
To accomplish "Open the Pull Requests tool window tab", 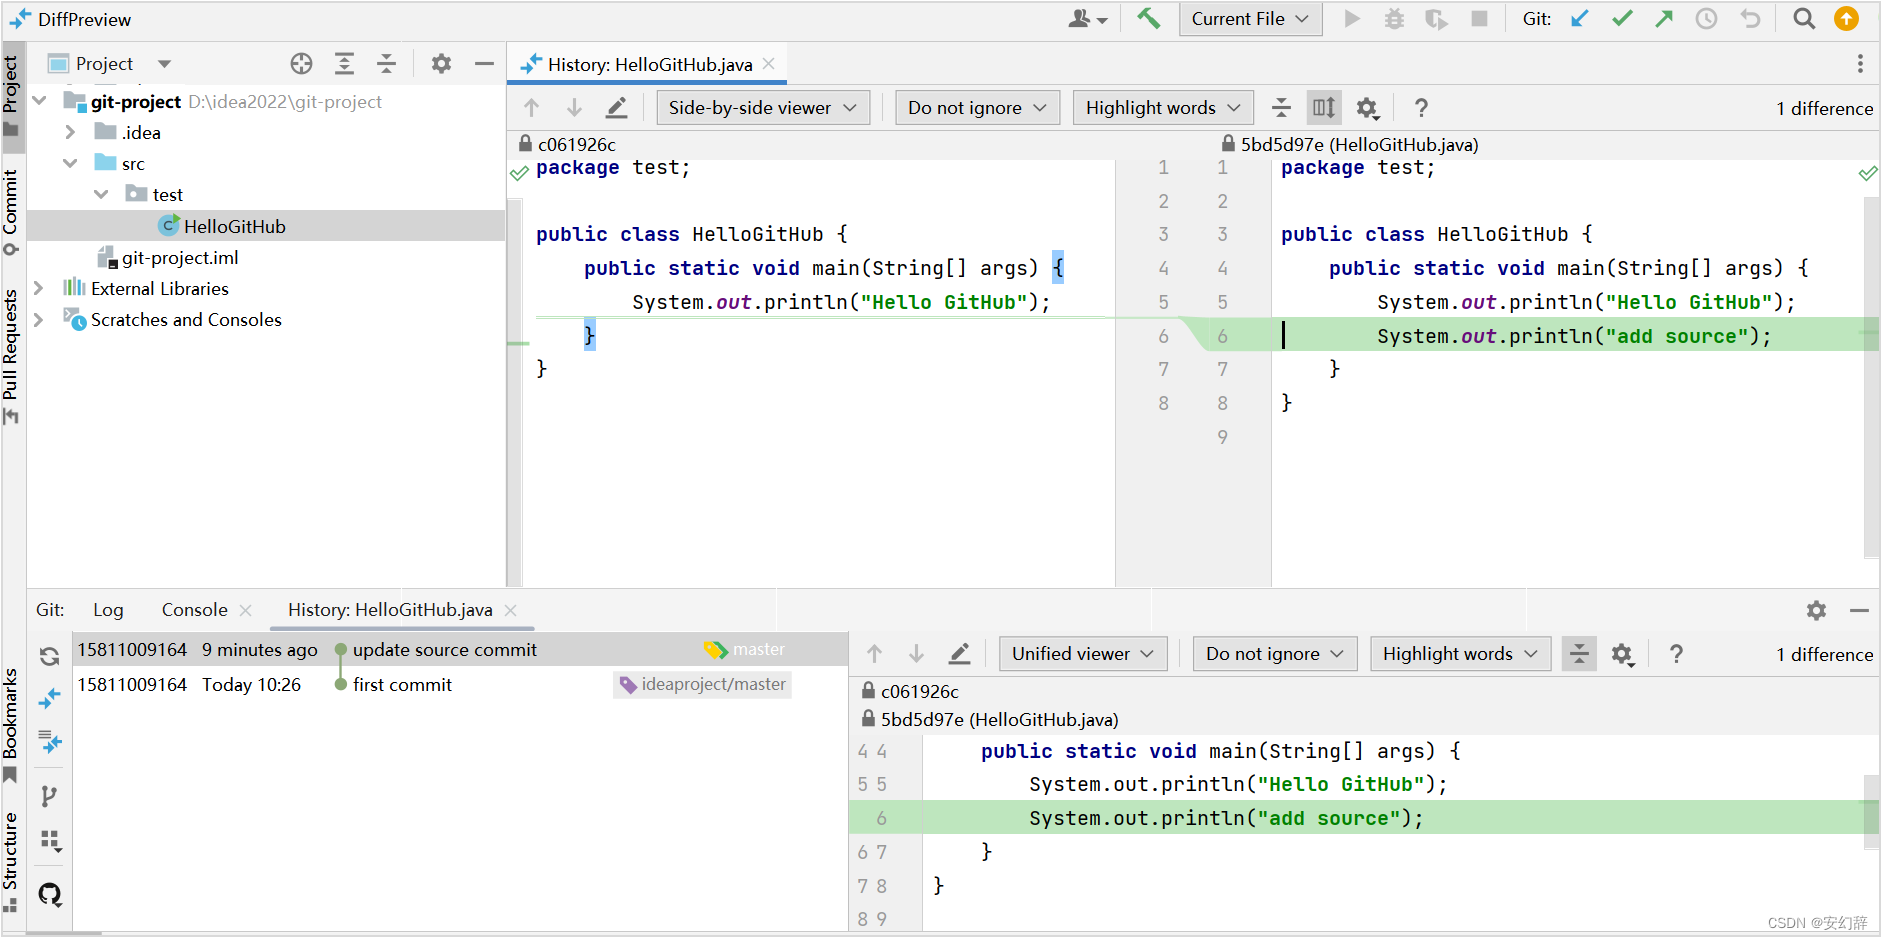I will point(11,356).
